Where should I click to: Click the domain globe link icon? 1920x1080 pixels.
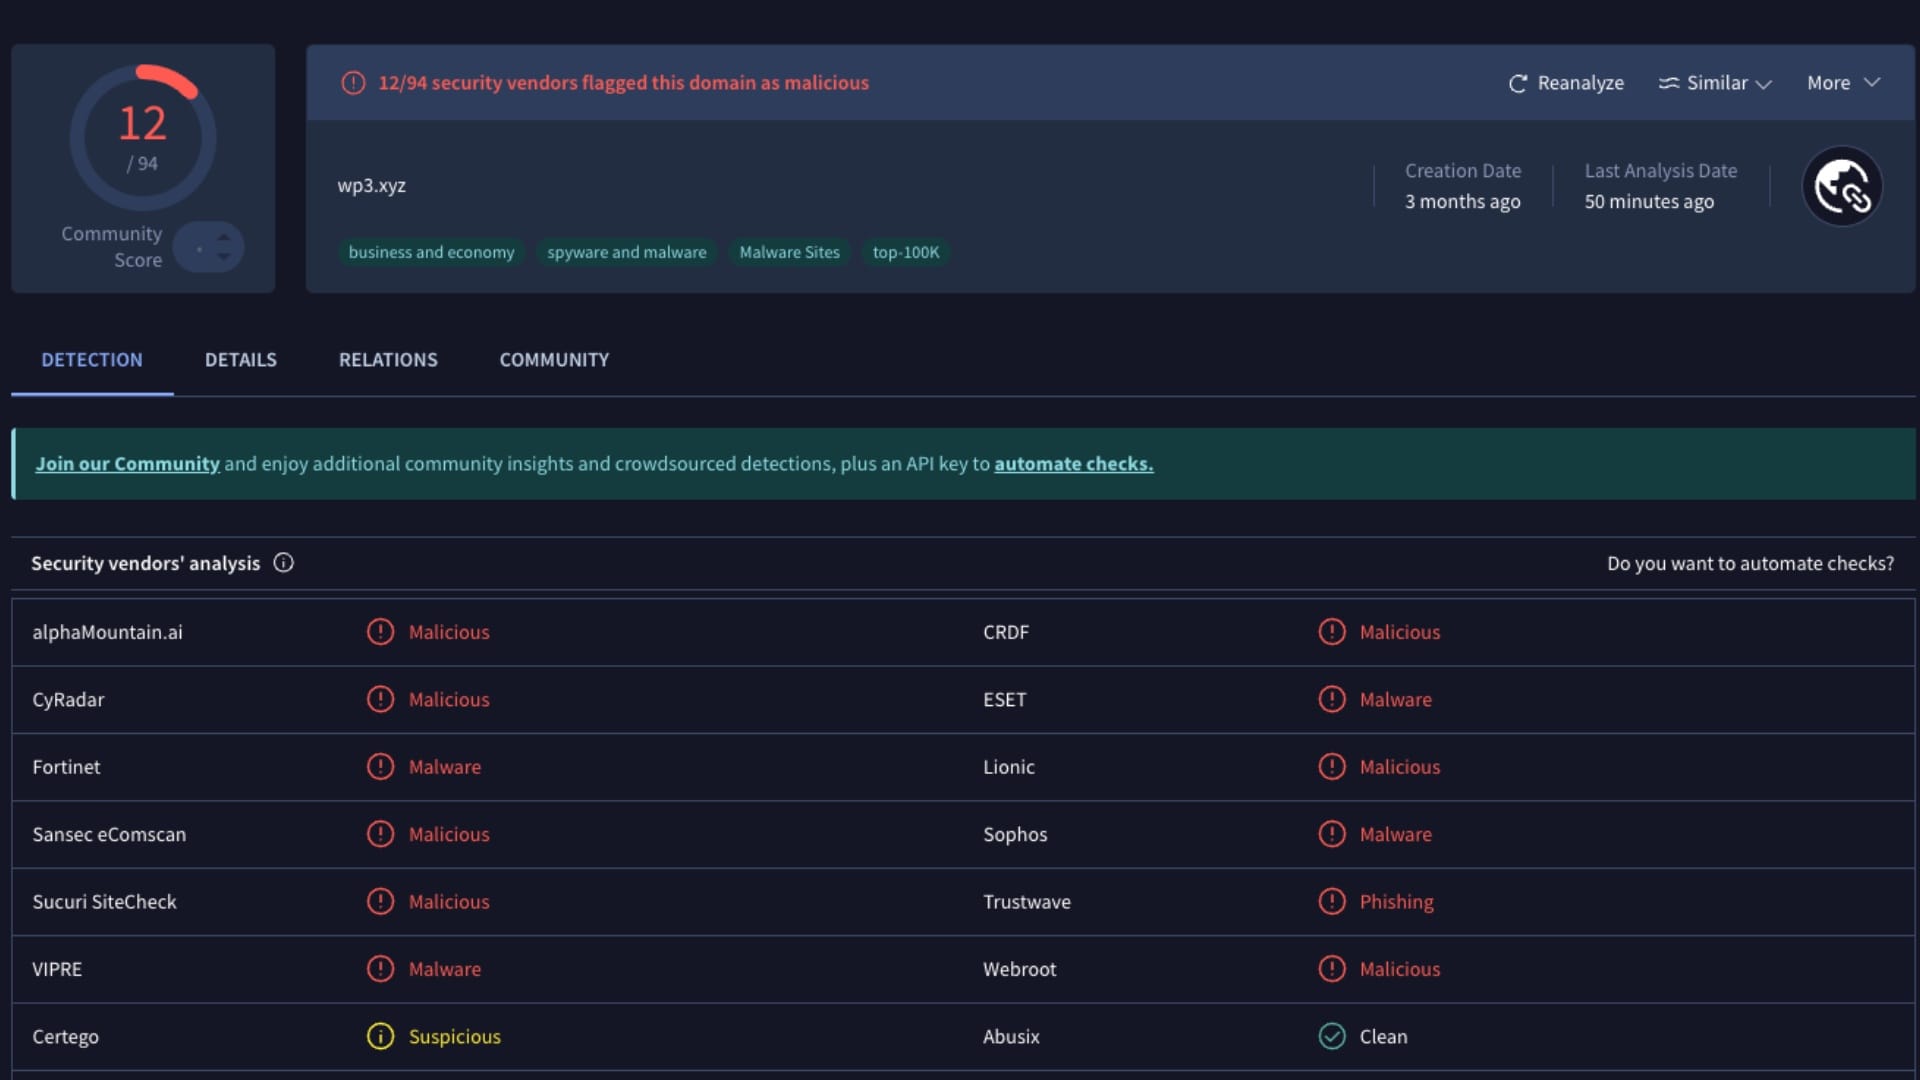pos(1842,186)
